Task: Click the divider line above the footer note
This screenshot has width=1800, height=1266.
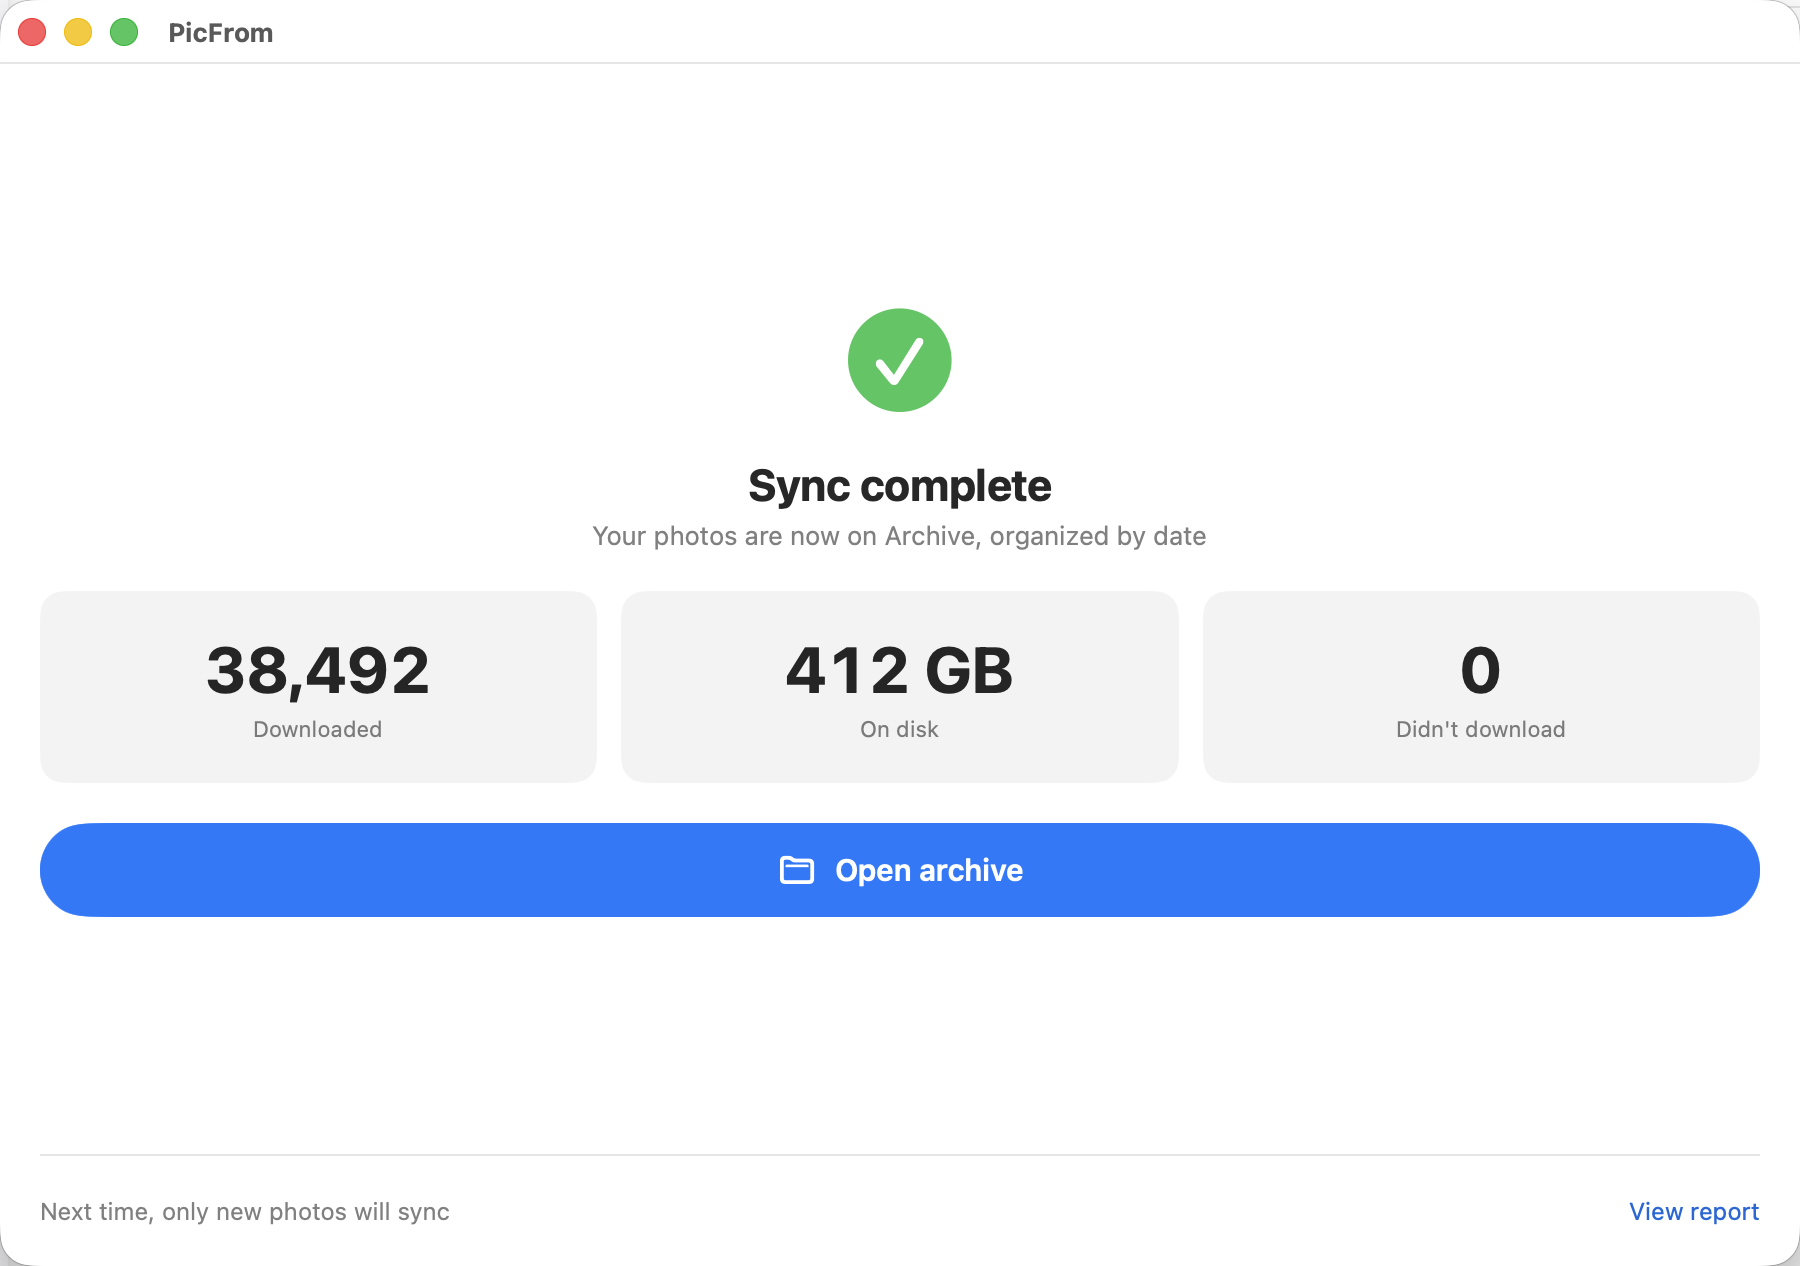Action: click(x=900, y=1155)
